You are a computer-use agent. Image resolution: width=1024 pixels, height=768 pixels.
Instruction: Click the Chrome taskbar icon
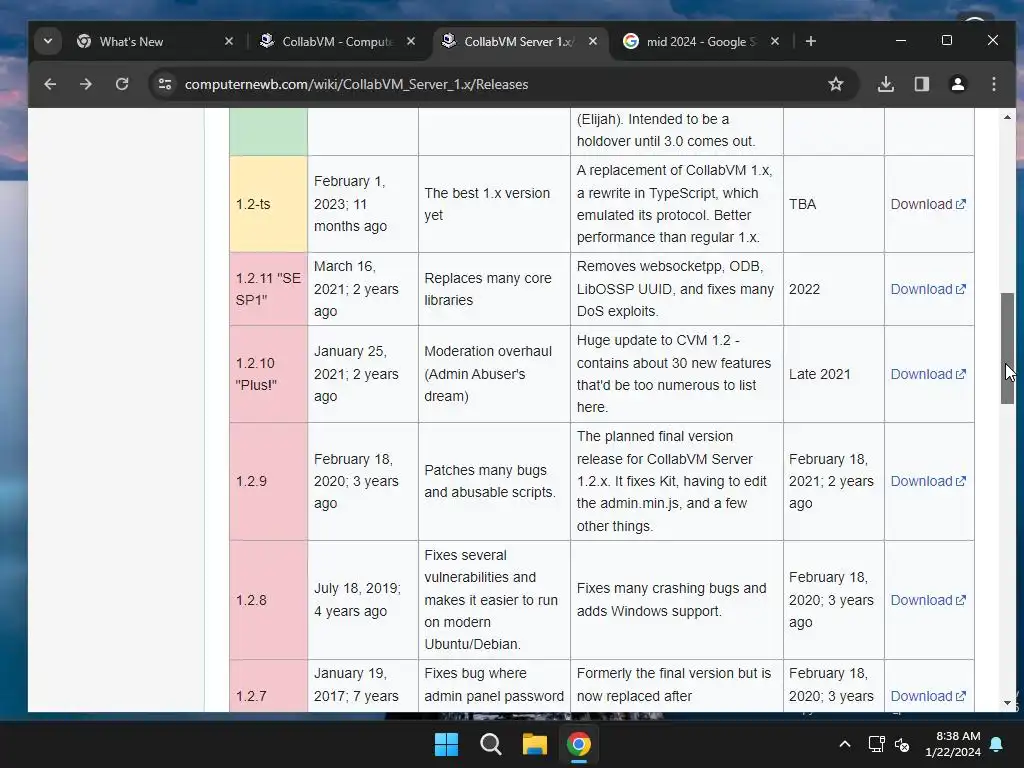[578, 744]
